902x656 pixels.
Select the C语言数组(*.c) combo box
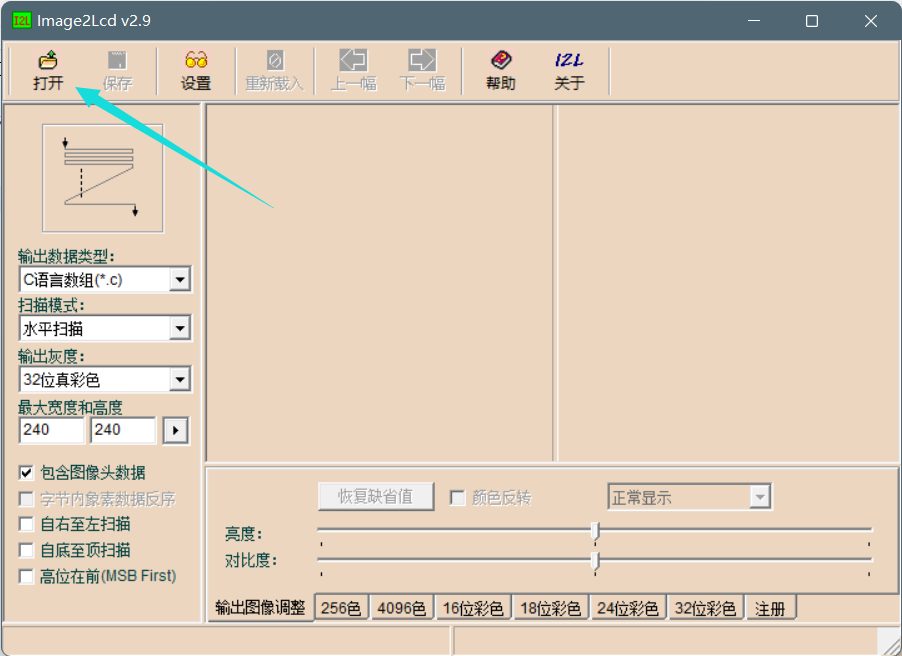(x=105, y=280)
